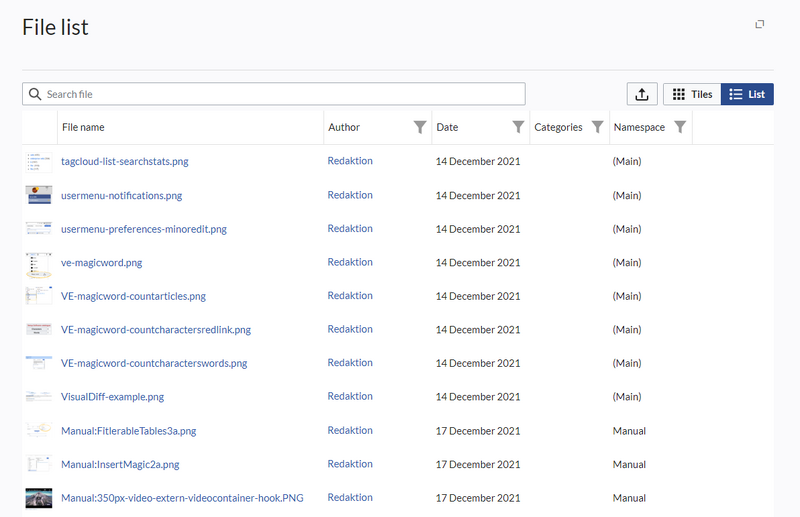800x517 pixels.
Task: Open the Date column filter
Action: [518, 127]
